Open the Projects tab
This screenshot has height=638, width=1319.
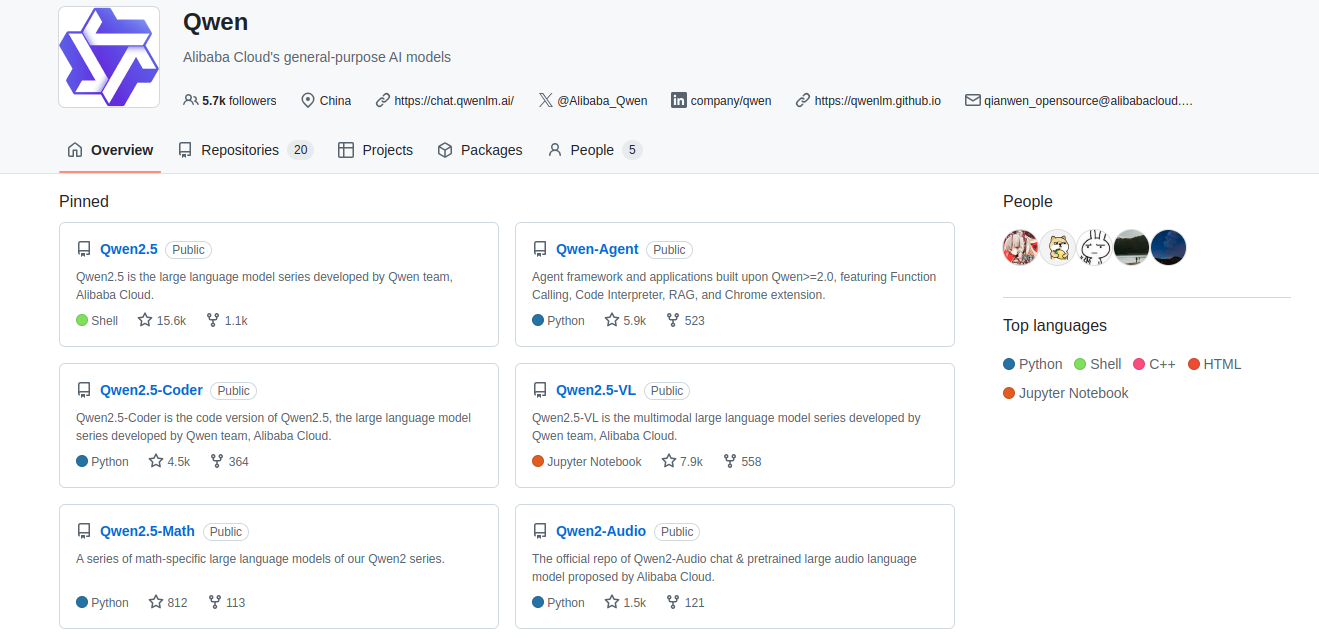pos(375,150)
